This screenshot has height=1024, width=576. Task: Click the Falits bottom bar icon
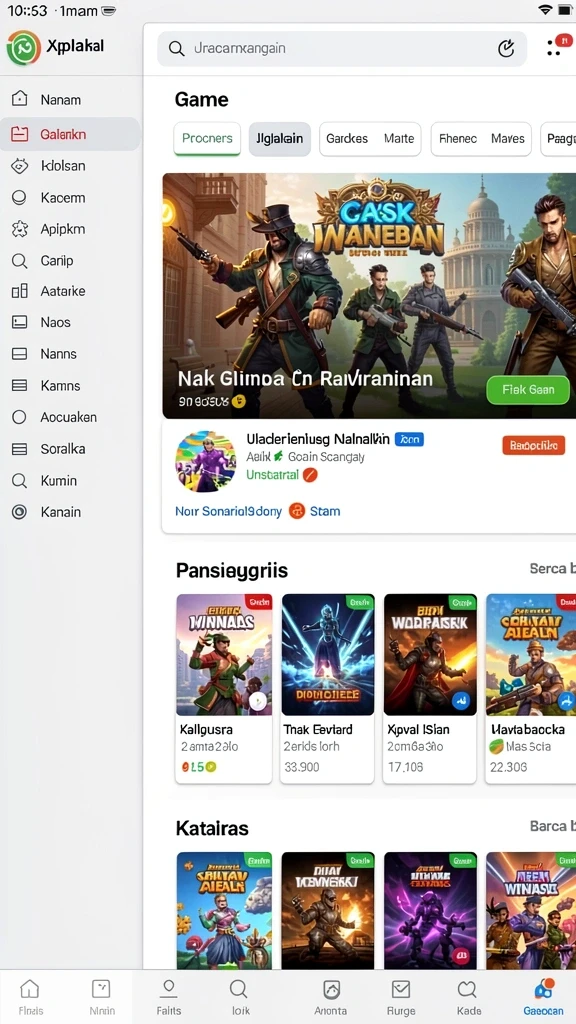[168, 989]
